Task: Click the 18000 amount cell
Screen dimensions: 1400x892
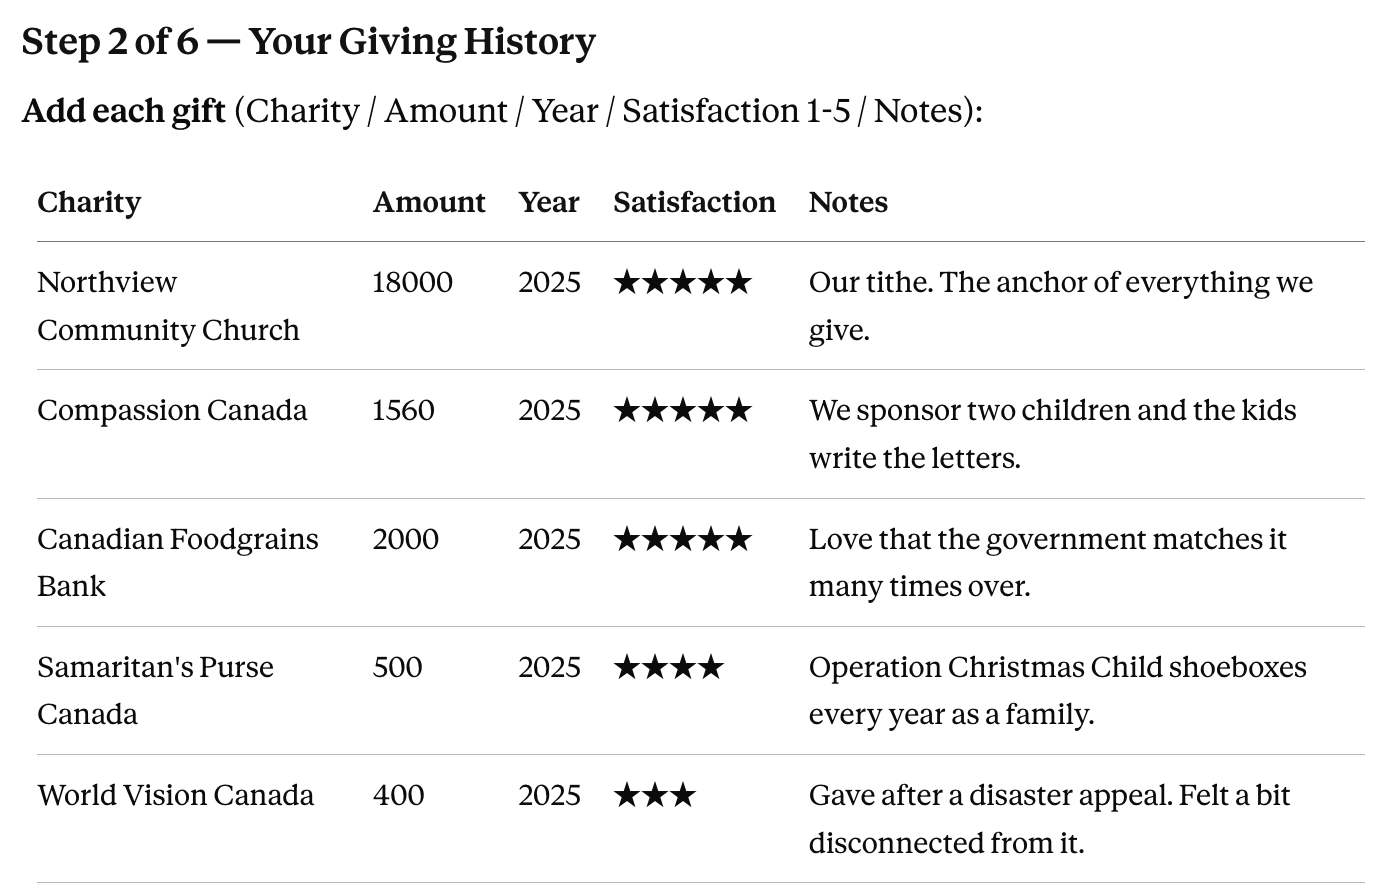Action: tap(412, 283)
